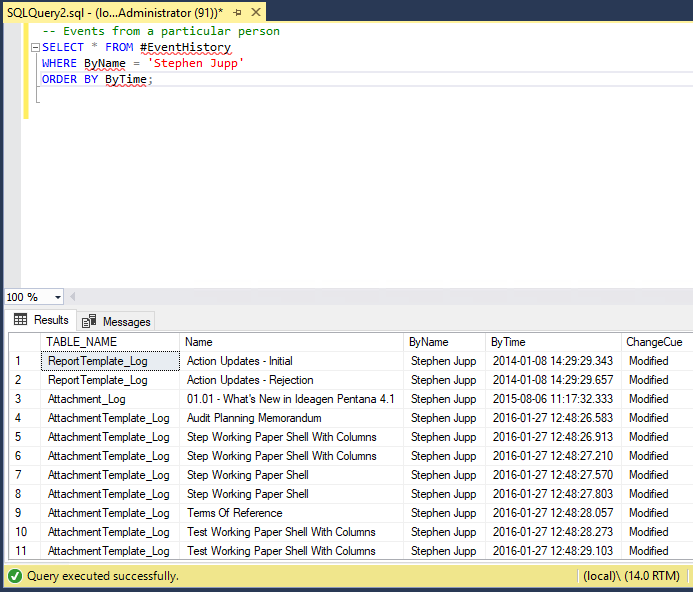The height and width of the screenshot is (592, 693).
Task: Click 'AttachmentTemplate_Log' cell in row 9
Action: [x=110, y=513]
